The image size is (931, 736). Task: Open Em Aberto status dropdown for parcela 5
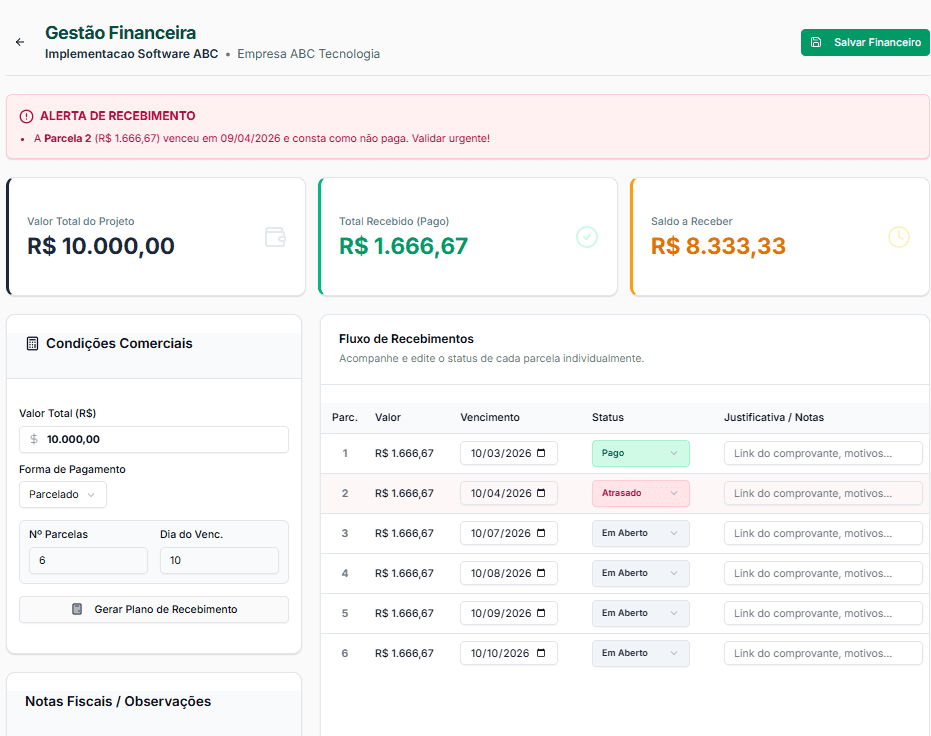point(641,613)
